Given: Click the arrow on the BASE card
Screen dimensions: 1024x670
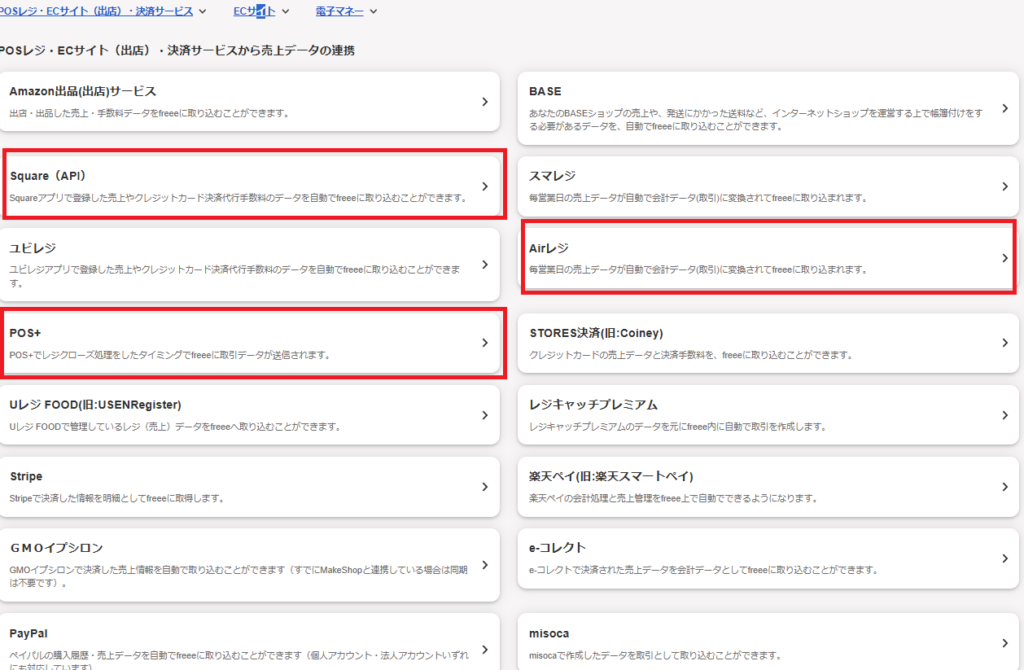Looking at the screenshot, I should point(1005,108).
